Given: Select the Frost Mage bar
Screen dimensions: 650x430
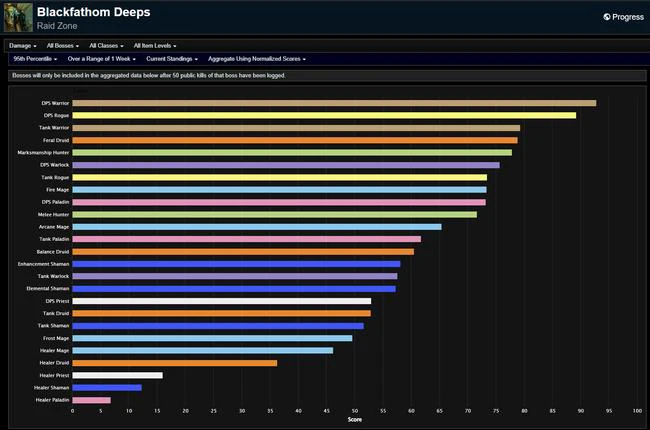Looking at the screenshot, I should 212,338.
